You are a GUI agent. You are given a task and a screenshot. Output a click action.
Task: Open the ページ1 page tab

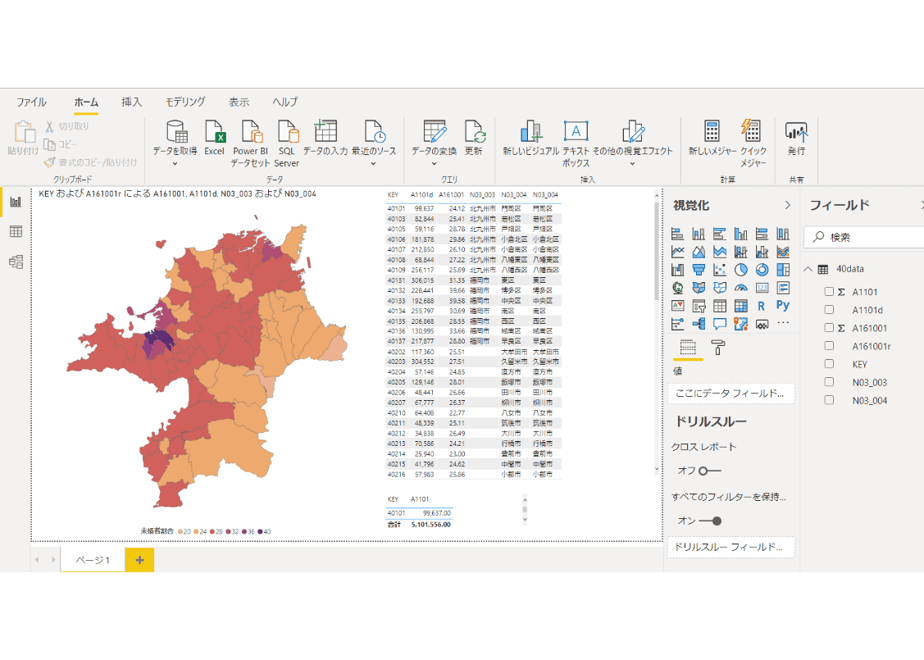[x=93, y=560]
